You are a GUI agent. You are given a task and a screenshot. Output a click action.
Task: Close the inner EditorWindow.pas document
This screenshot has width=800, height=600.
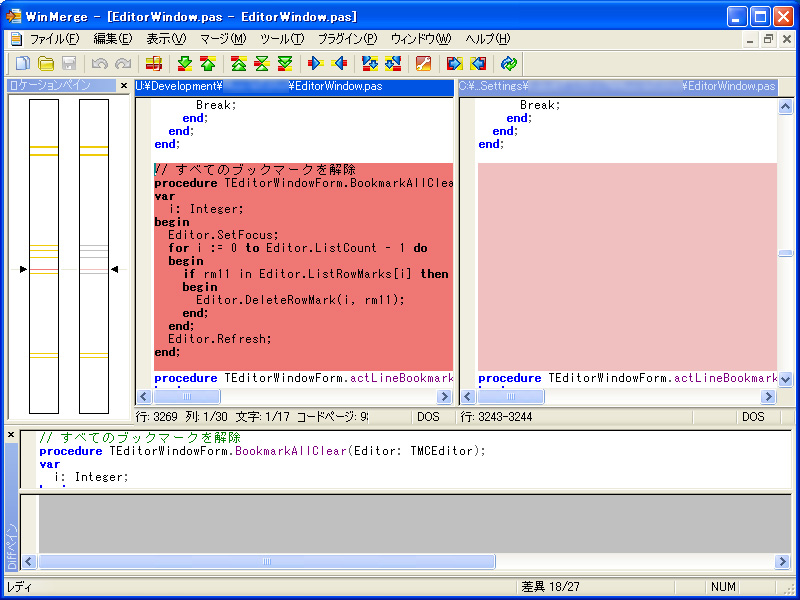pos(786,39)
